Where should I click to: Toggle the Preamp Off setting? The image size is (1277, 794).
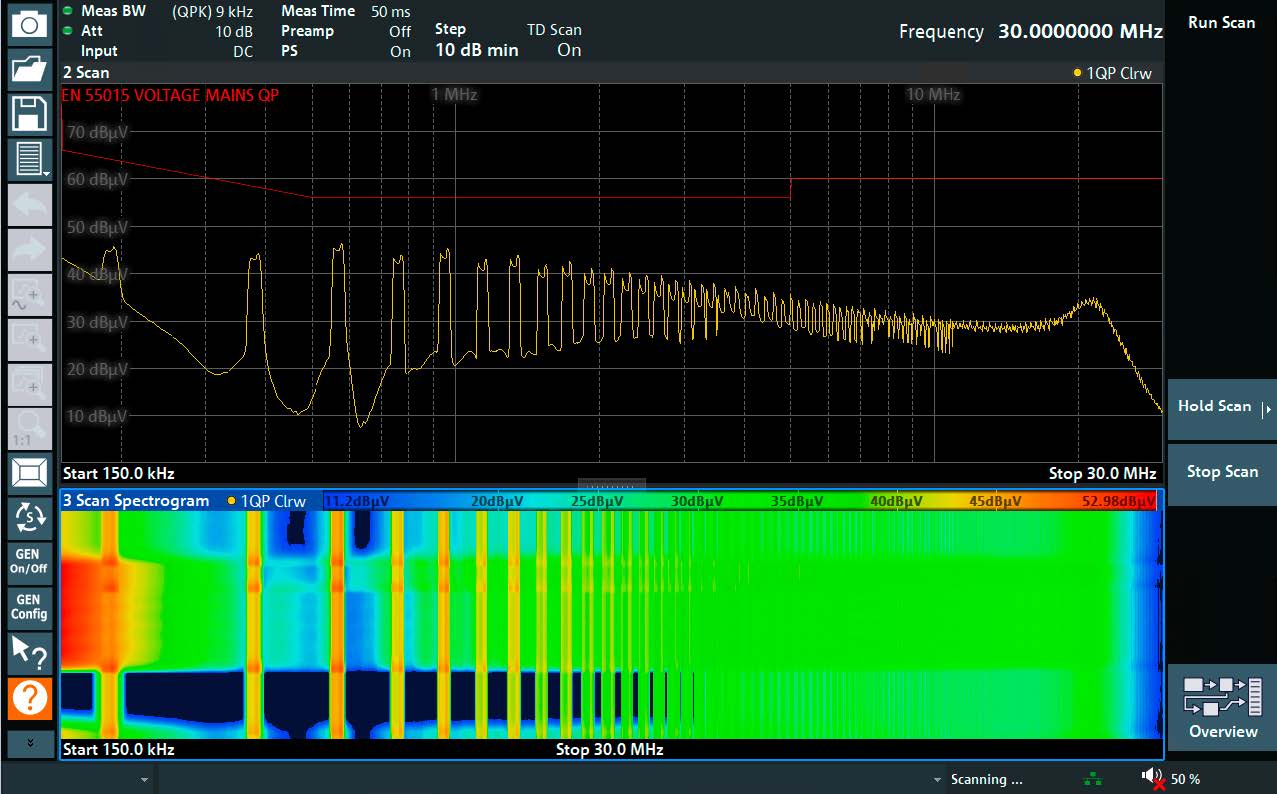pos(400,31)
